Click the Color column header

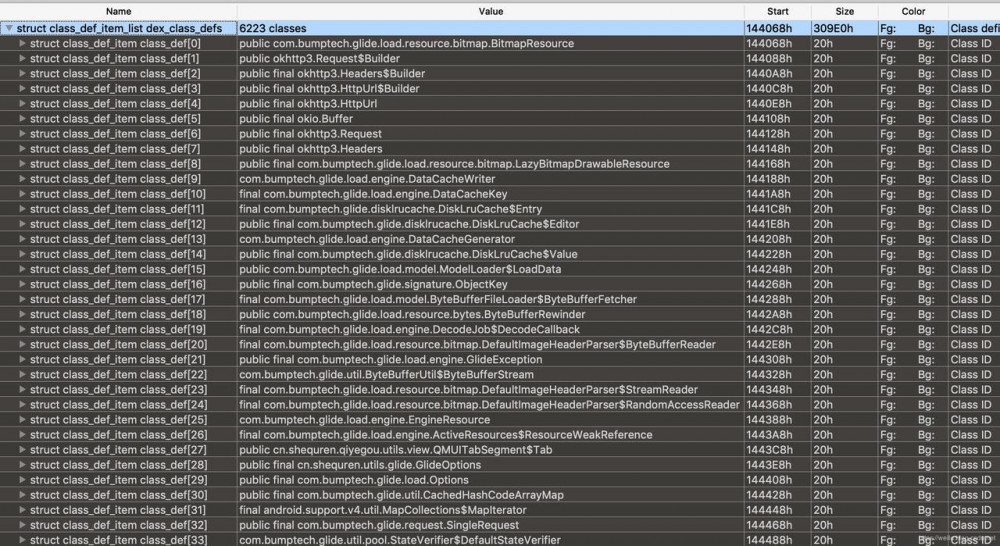[x=913, y=11]
